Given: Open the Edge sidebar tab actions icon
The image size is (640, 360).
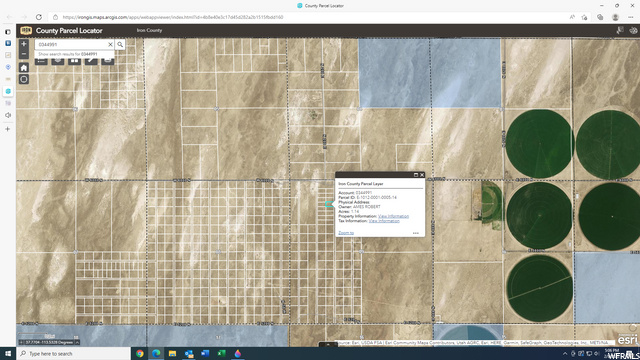Looking at the screenshot, I should click(x=8, y=32).
